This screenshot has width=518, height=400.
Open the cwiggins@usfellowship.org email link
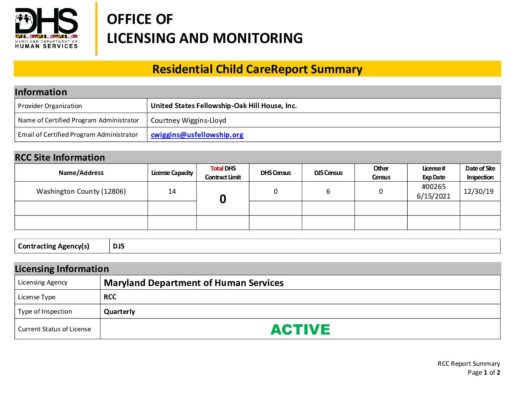tap(197, 135)
